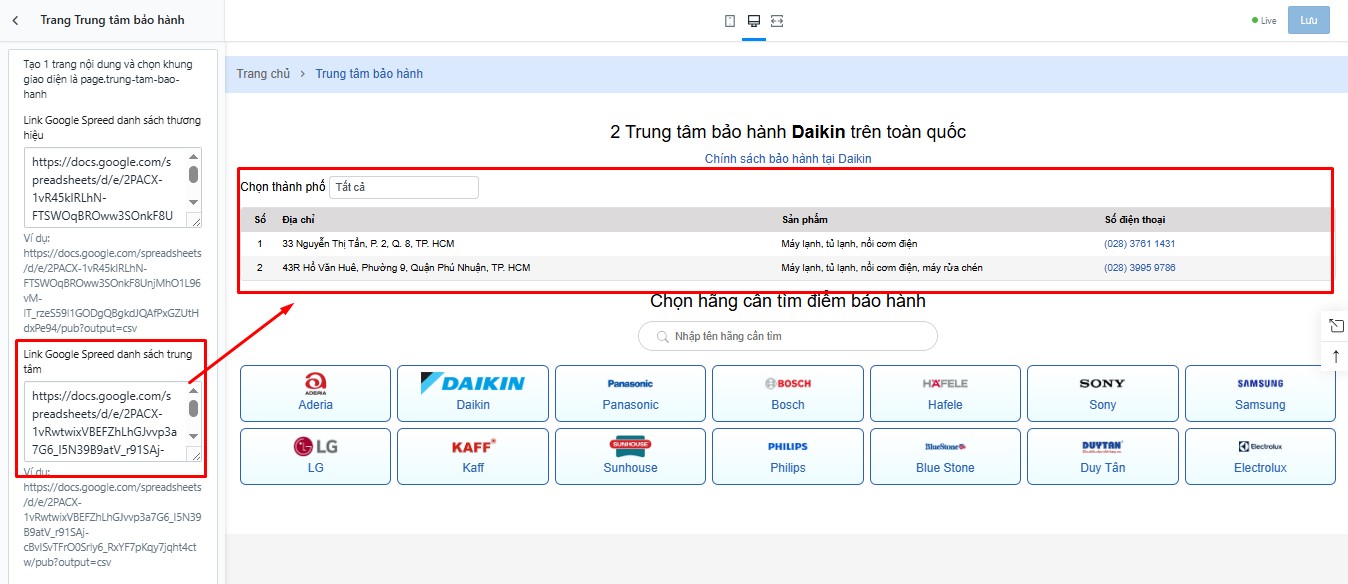
Task: Switch preview to desktop view
Action: 754,21
